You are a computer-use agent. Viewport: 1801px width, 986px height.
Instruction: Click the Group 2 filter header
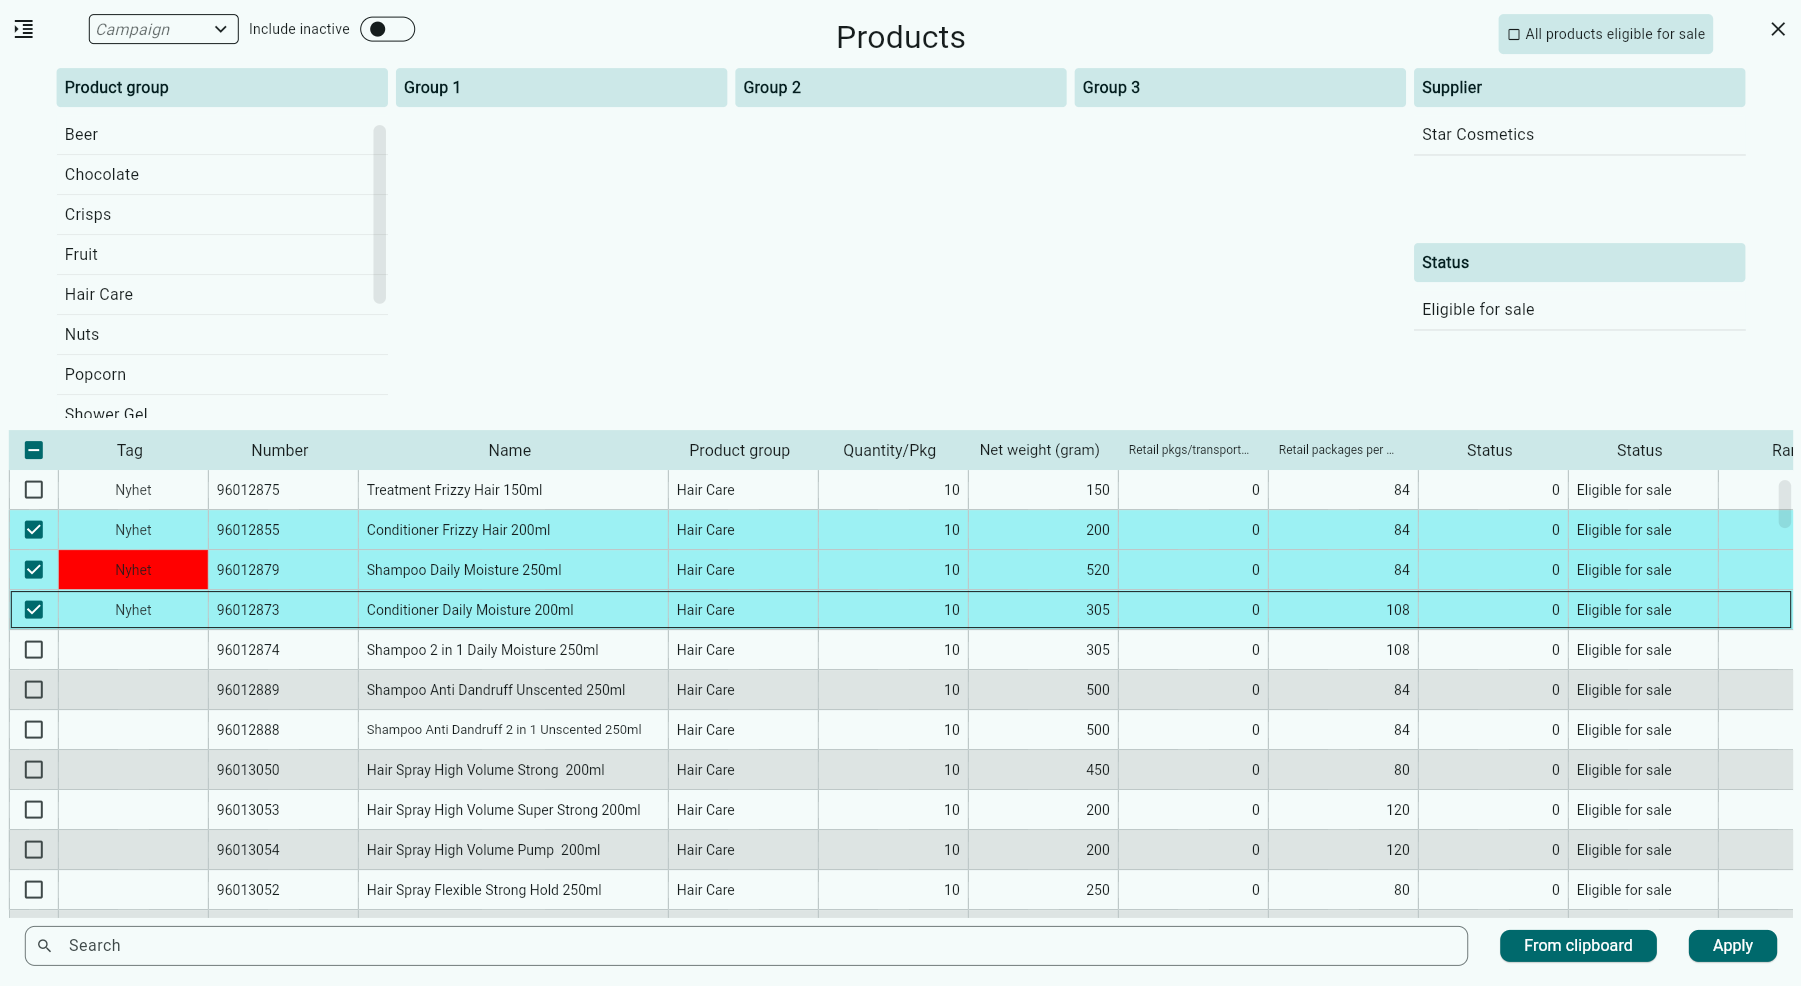click(x=900, y=88)
